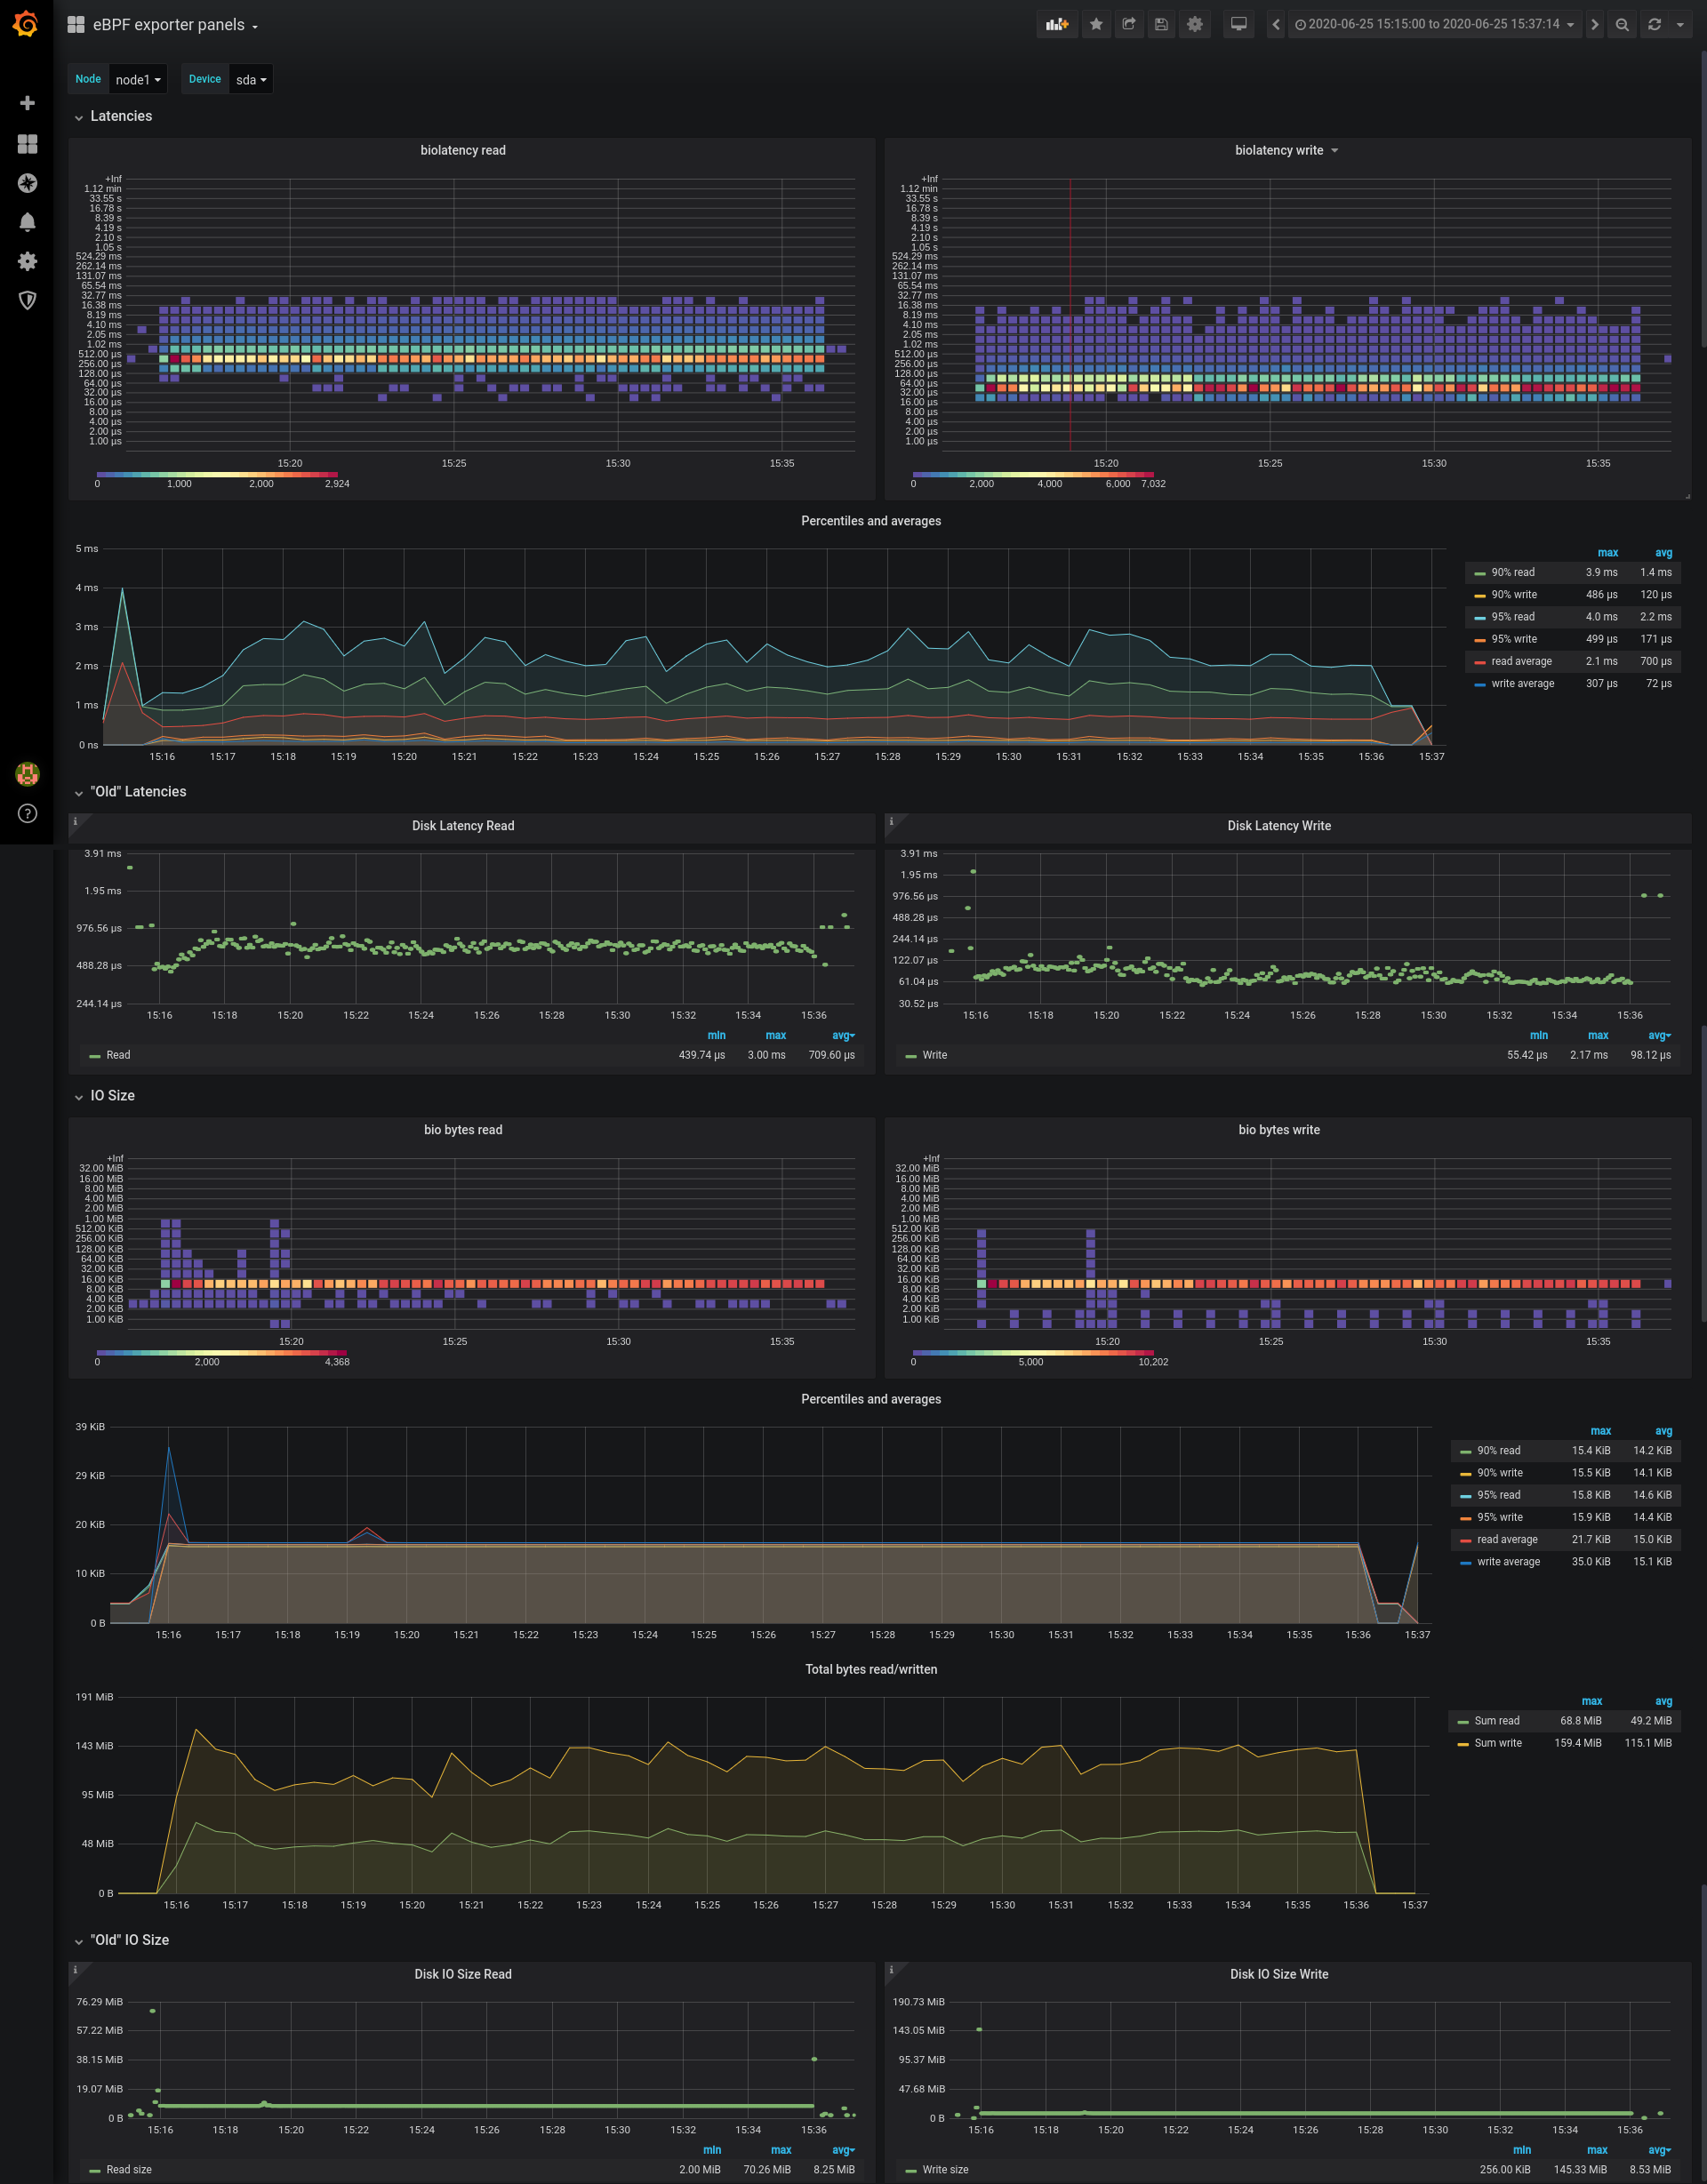Screen dimensions: 1707x2184
Task: Open the Explore compass icon in sidebar
Action: click(27, 183)
